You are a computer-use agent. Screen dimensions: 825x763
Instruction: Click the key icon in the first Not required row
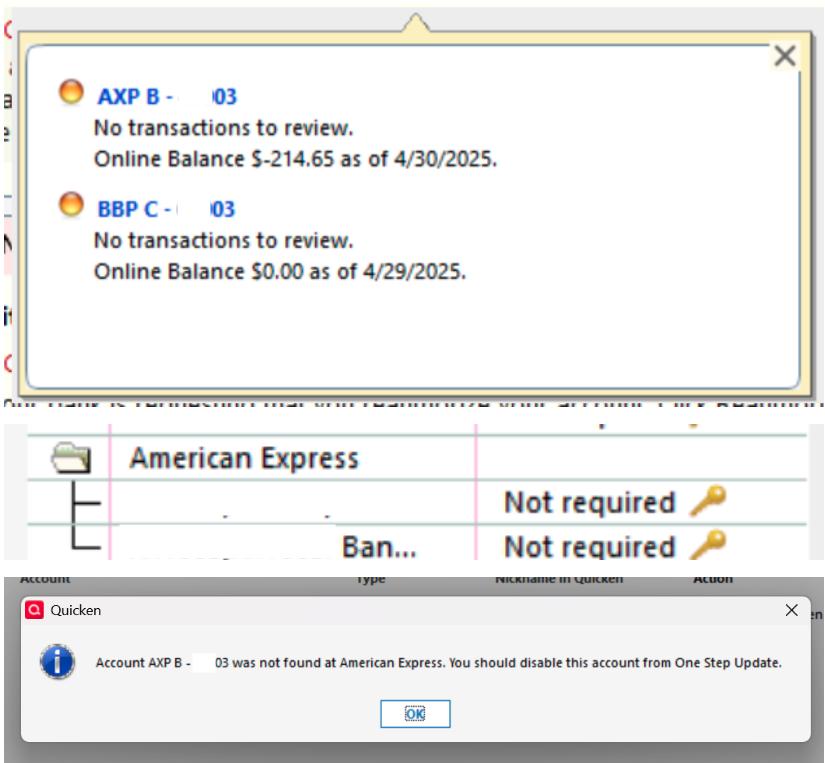pos(708,501)
